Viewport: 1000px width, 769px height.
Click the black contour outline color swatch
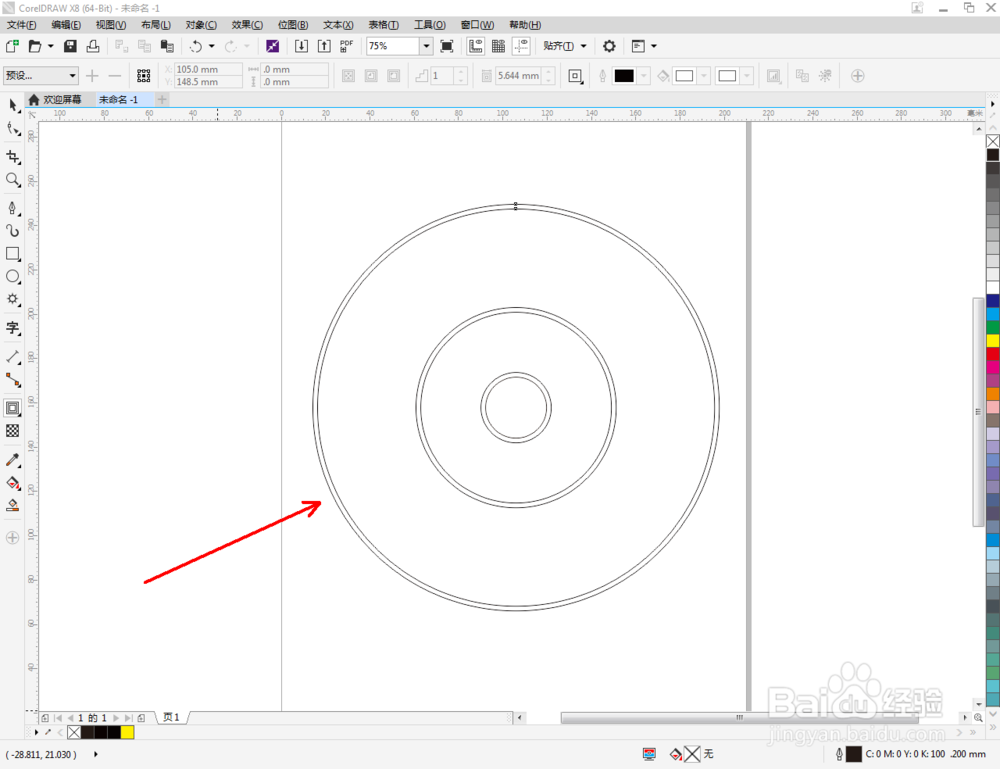click(x=624, y=76)
